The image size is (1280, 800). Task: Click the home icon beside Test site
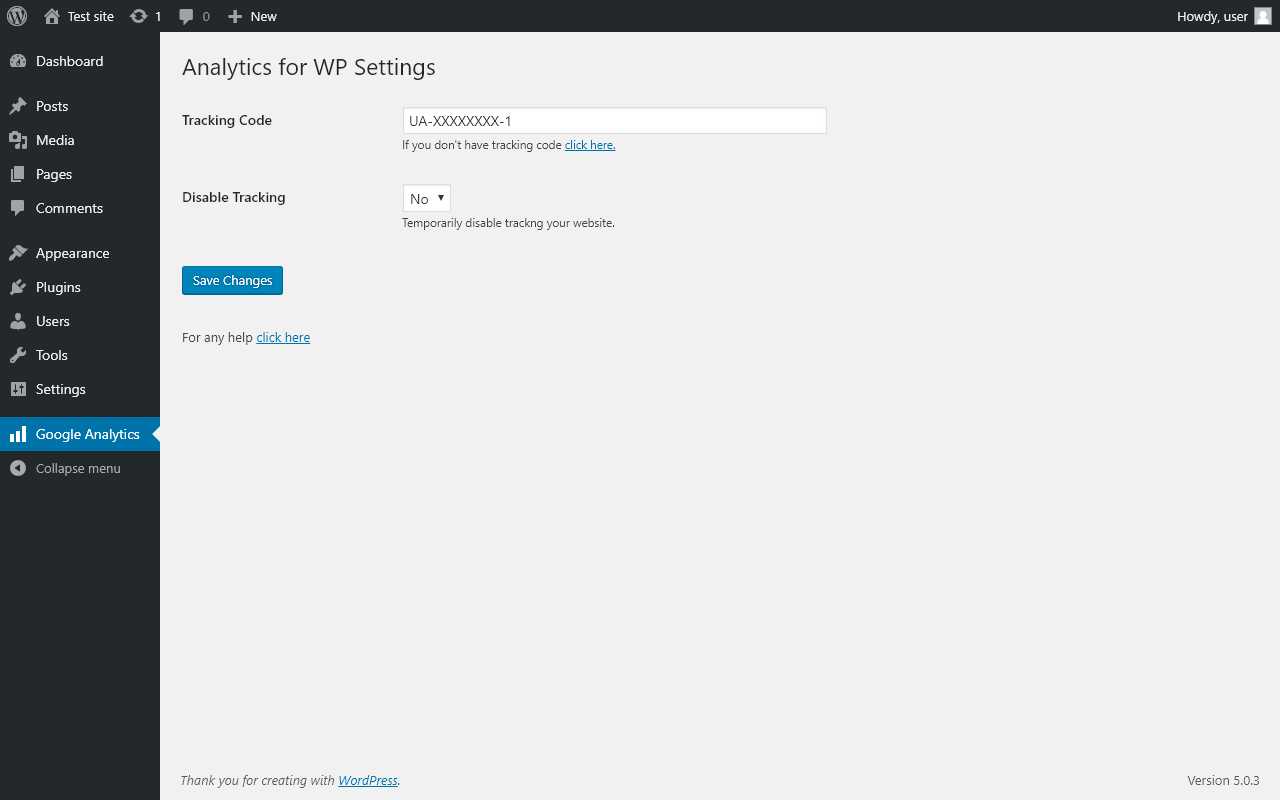click(52, 16)
